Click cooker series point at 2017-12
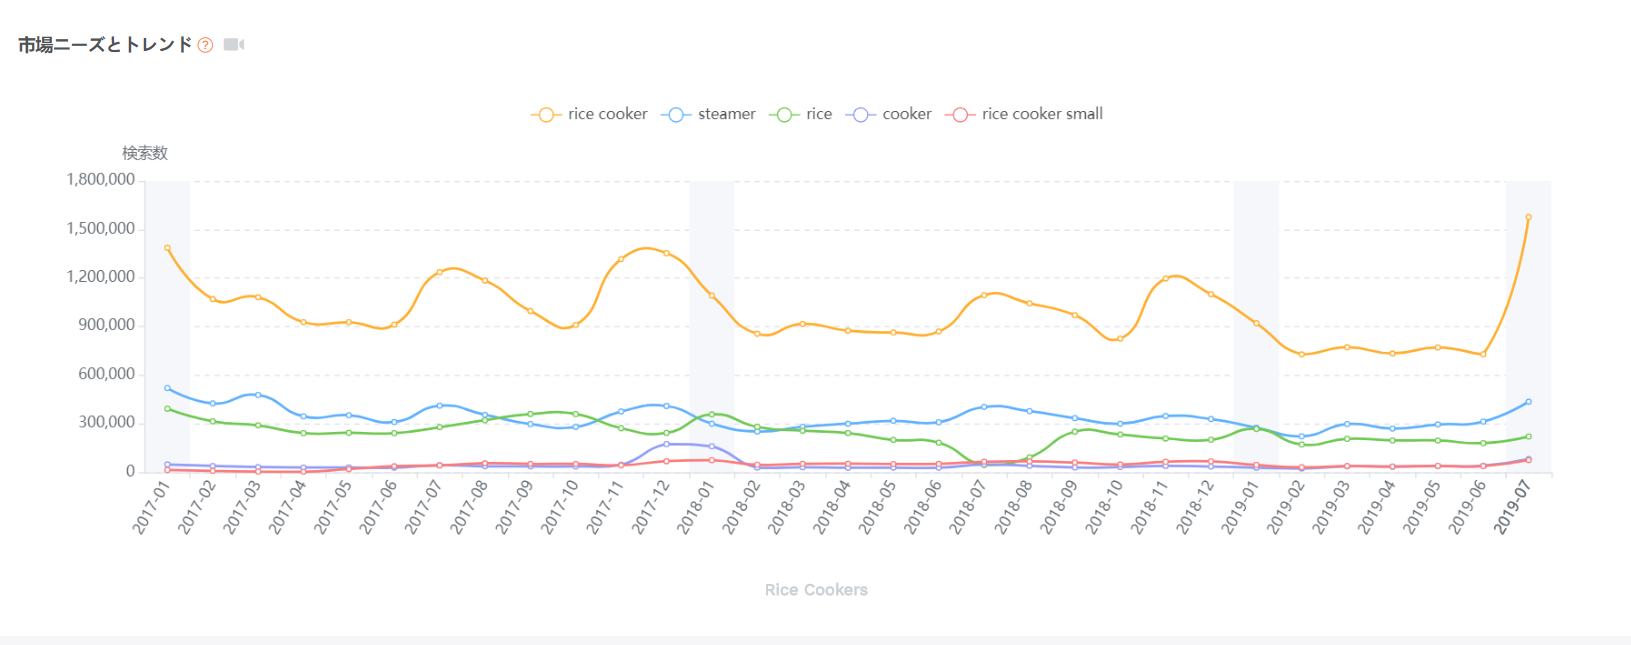1631x645 pixels. [666, 444]
